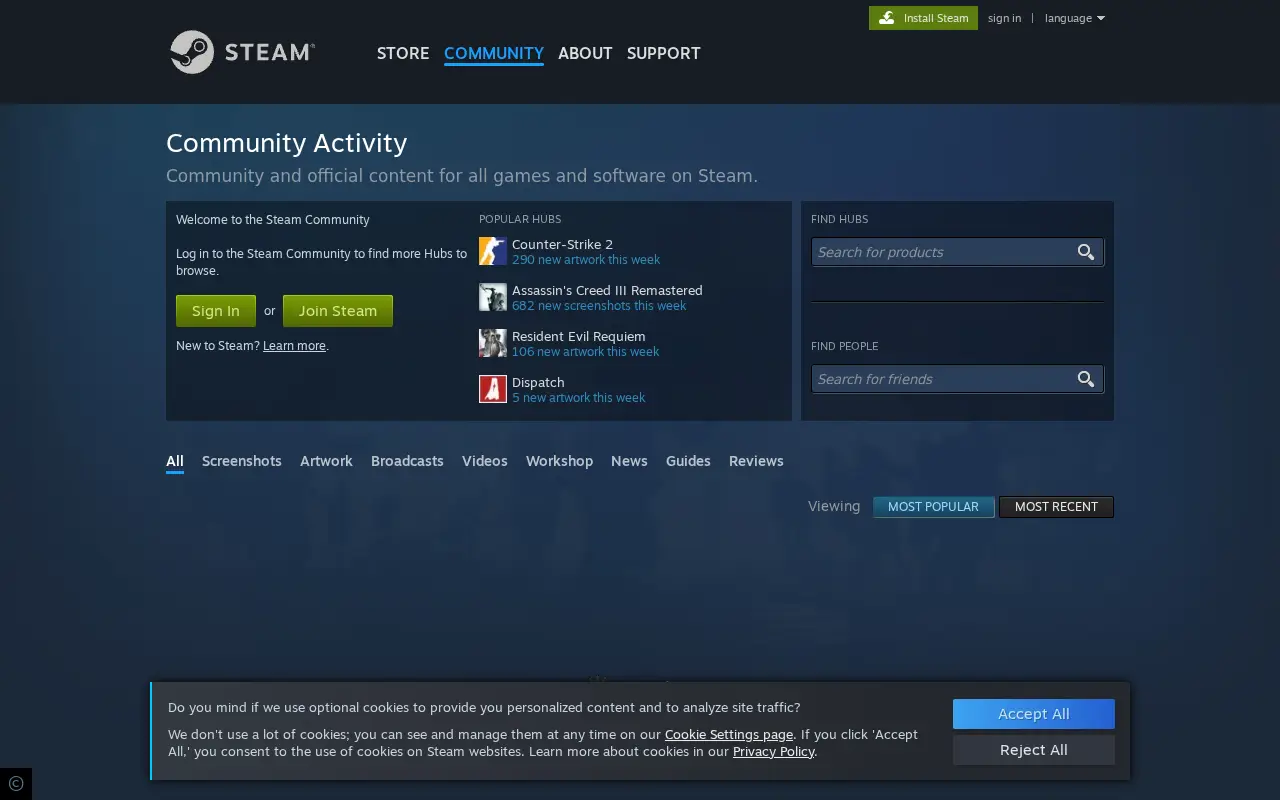Click the Steam logo in header
Viewport: 1280px width, 800px height.
tap(242, 52)
